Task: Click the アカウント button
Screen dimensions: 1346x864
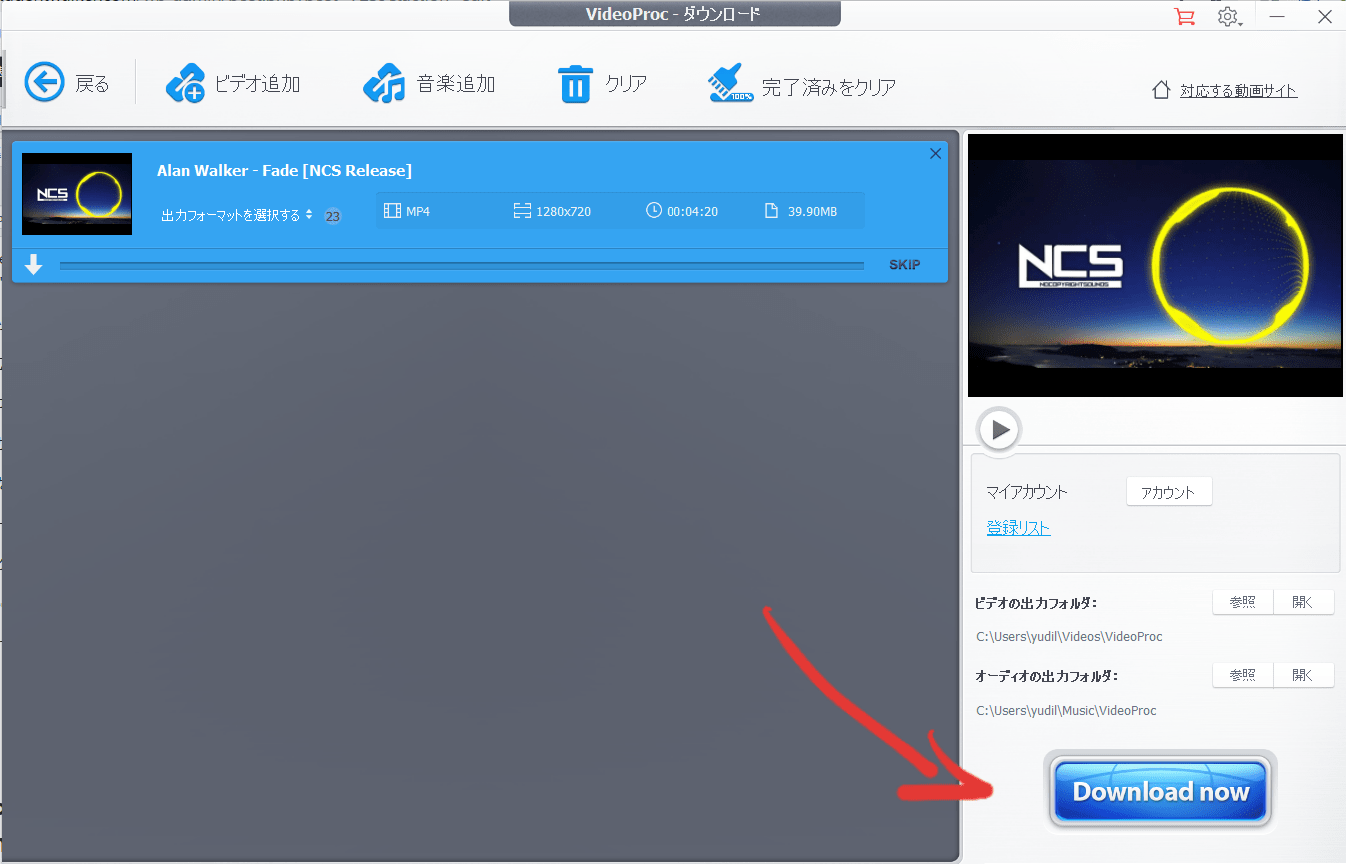Action: pyautogui.click(x=1169, y=492)
